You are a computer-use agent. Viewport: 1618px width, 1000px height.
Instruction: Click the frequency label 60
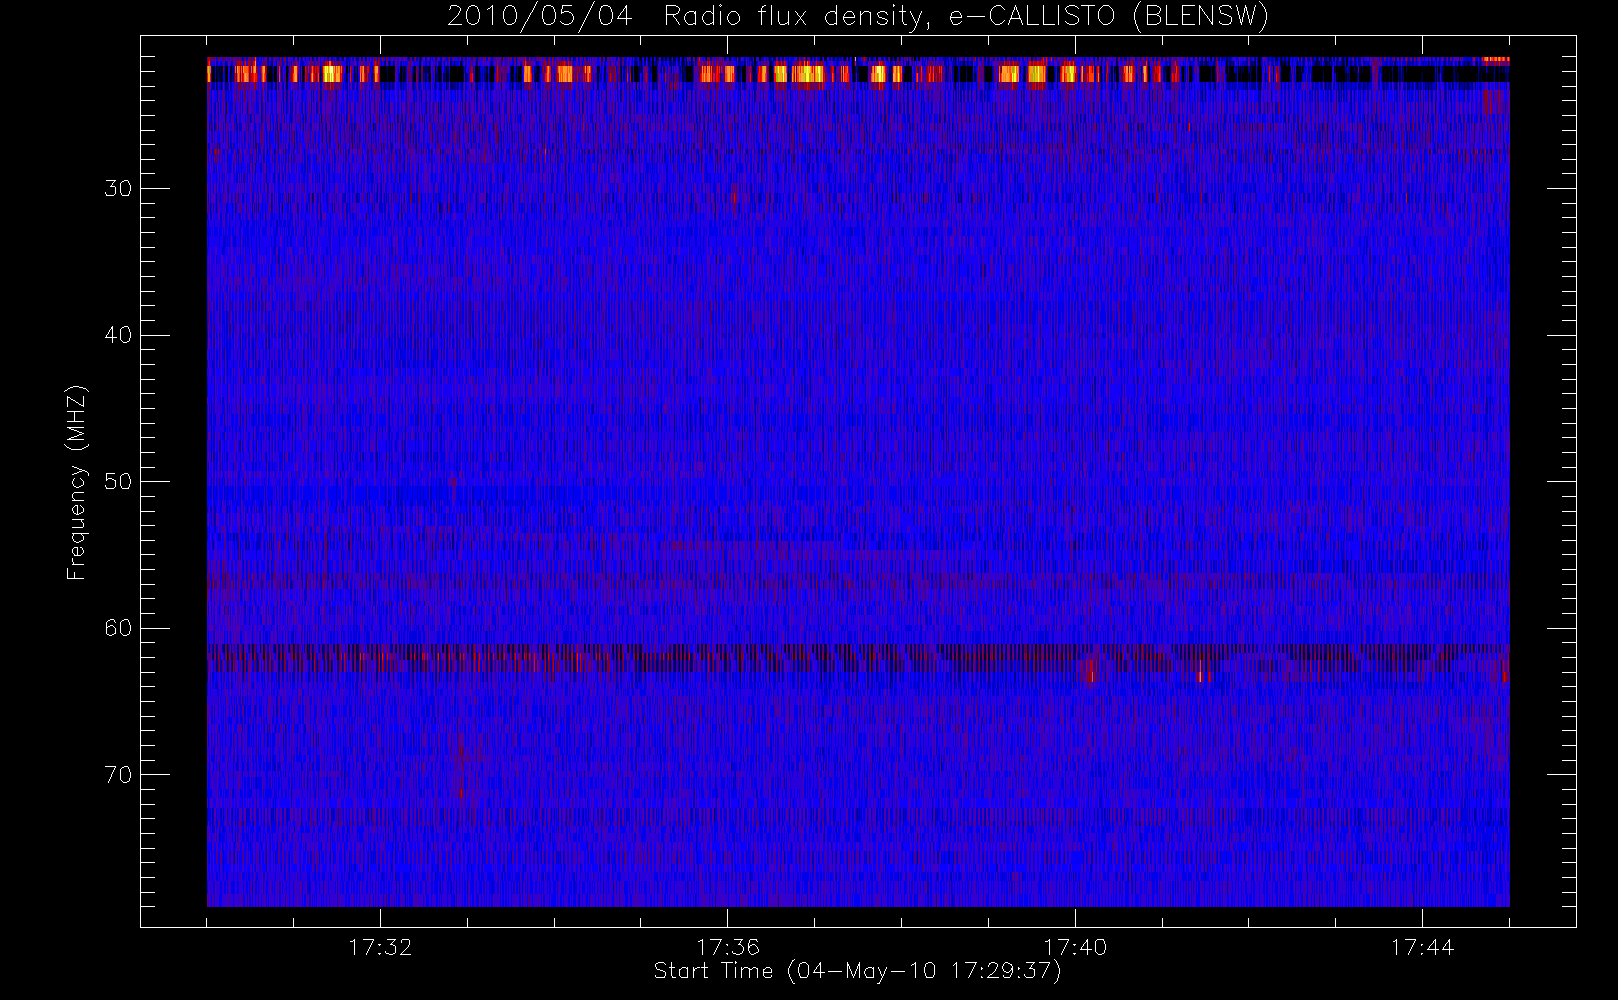click(118, 628)
